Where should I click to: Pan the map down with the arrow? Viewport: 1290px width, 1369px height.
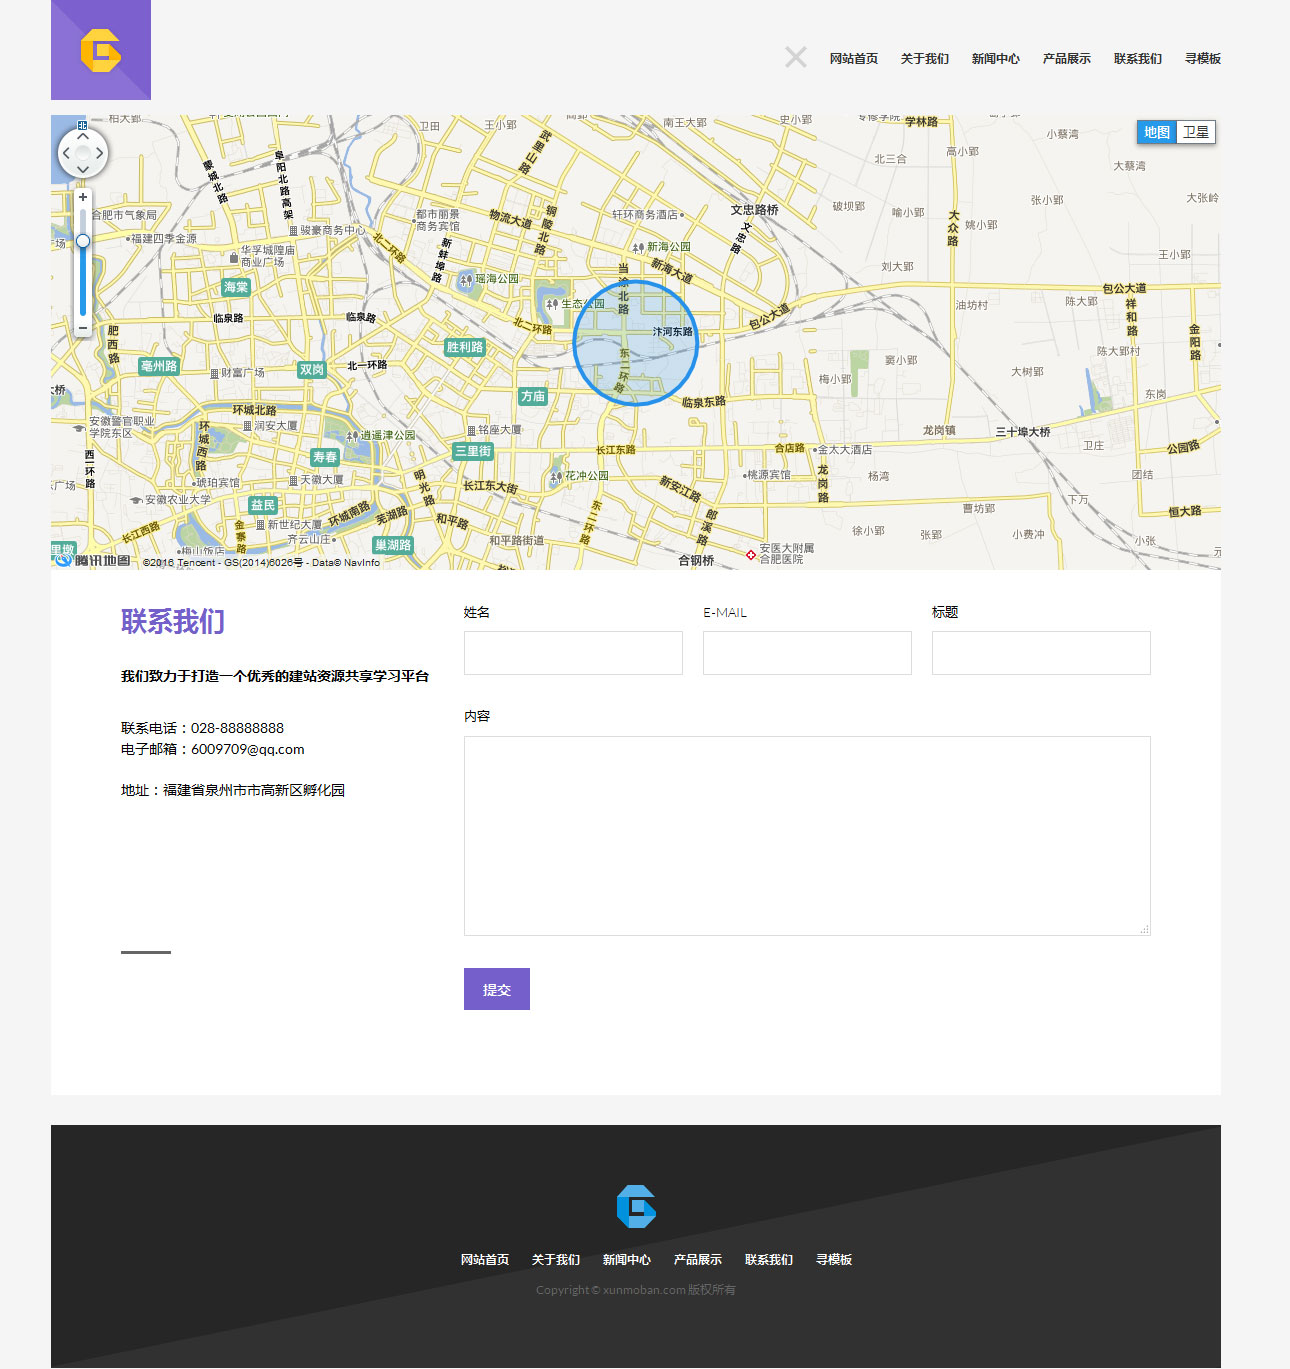83,170
